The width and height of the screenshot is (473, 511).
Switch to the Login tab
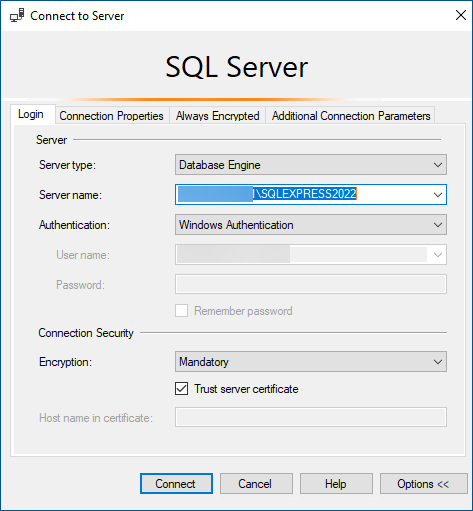point(31,114)
